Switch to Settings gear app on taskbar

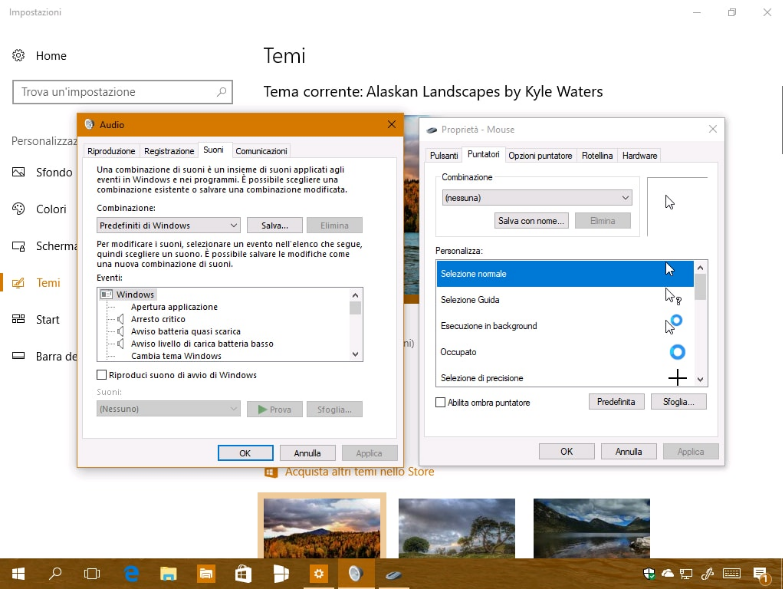click(318, 574)
